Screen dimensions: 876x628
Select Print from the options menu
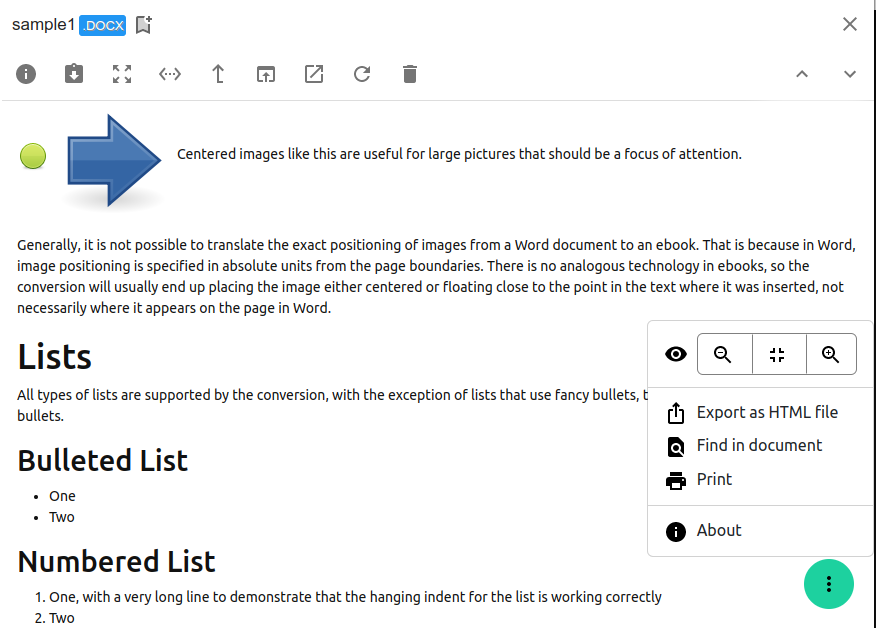[713, 479]
